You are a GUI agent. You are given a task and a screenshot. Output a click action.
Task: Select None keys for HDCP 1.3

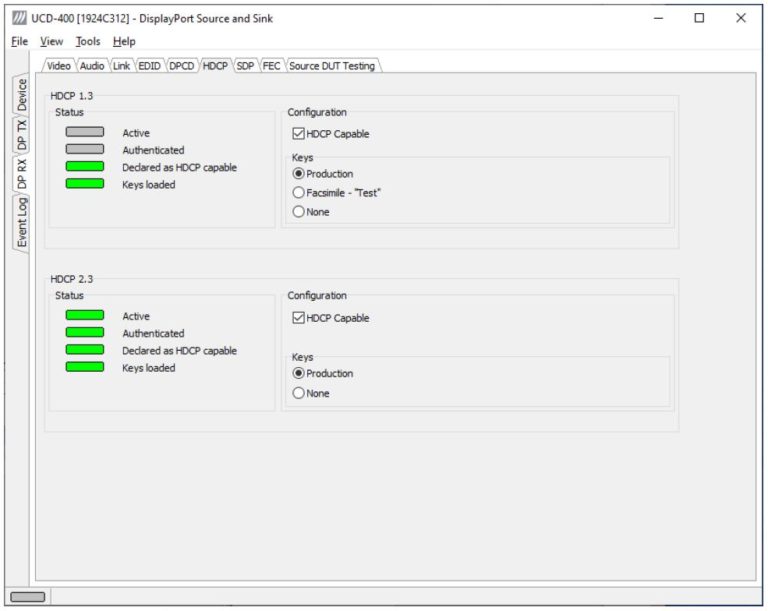coord(299,212)
